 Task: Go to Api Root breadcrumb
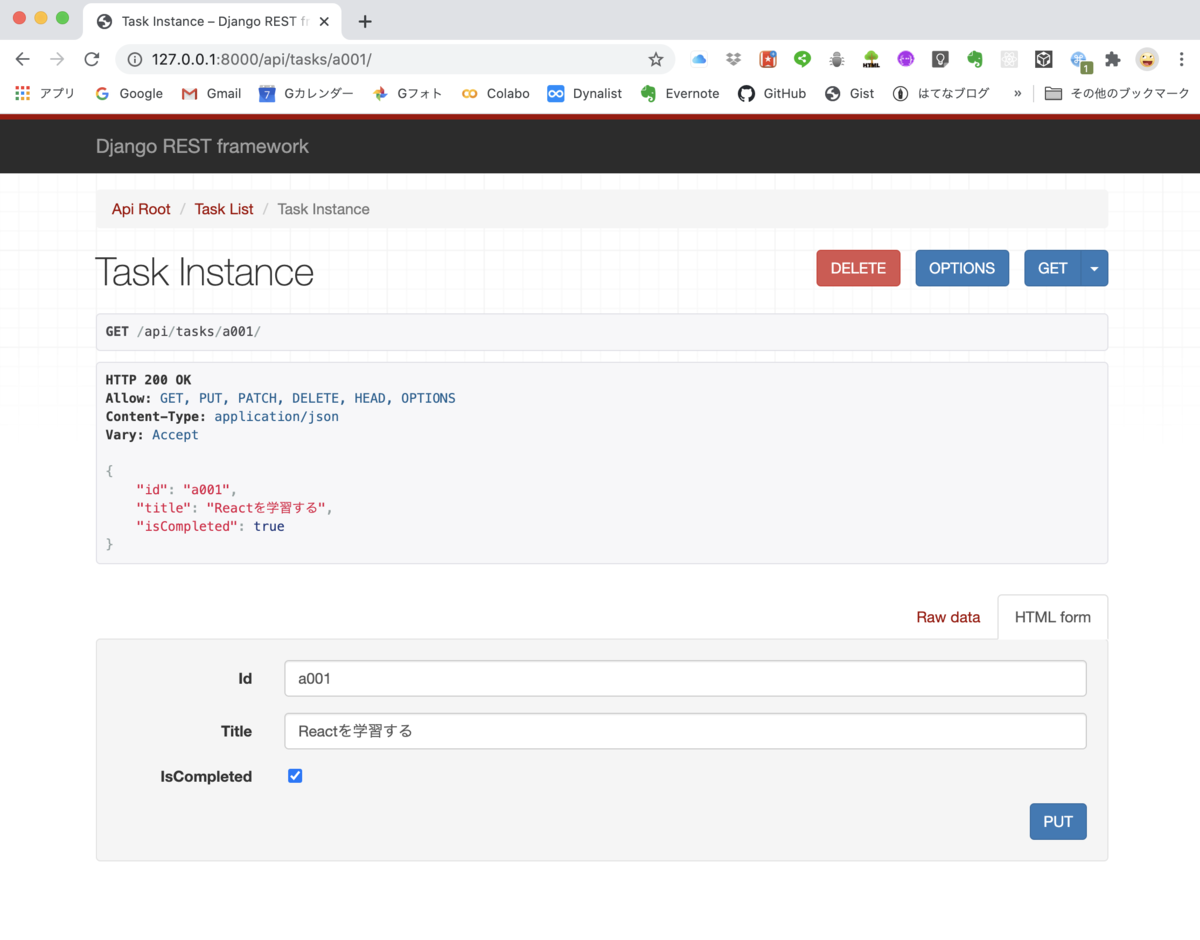[x=141, y=209]
